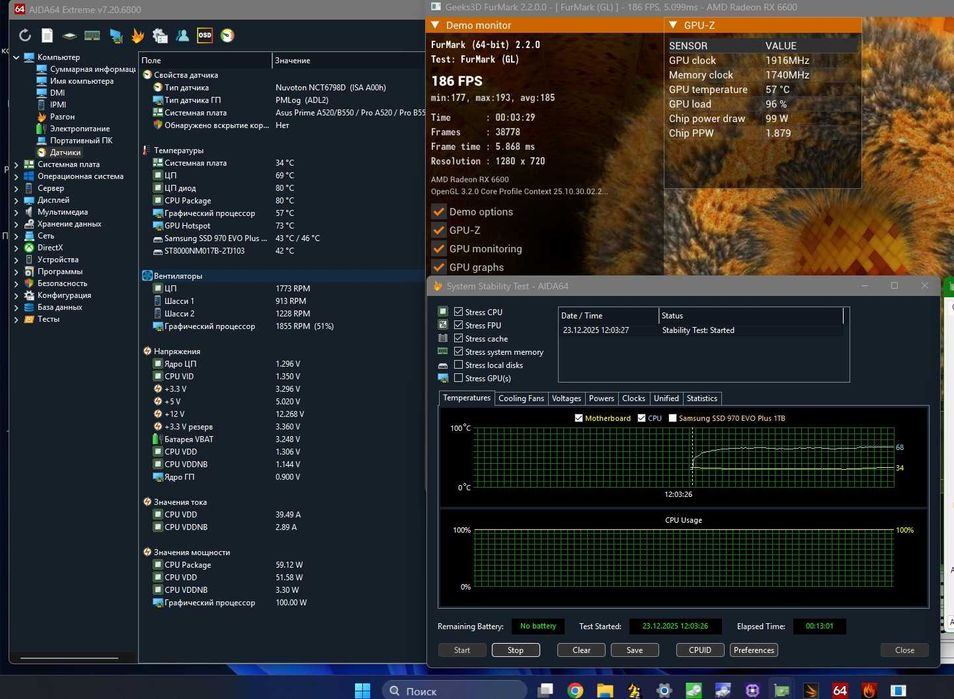The width and height of the screenshot is (954, 699).
Task: Switch to the Cooling Fans tab
Action: point(521,398)
